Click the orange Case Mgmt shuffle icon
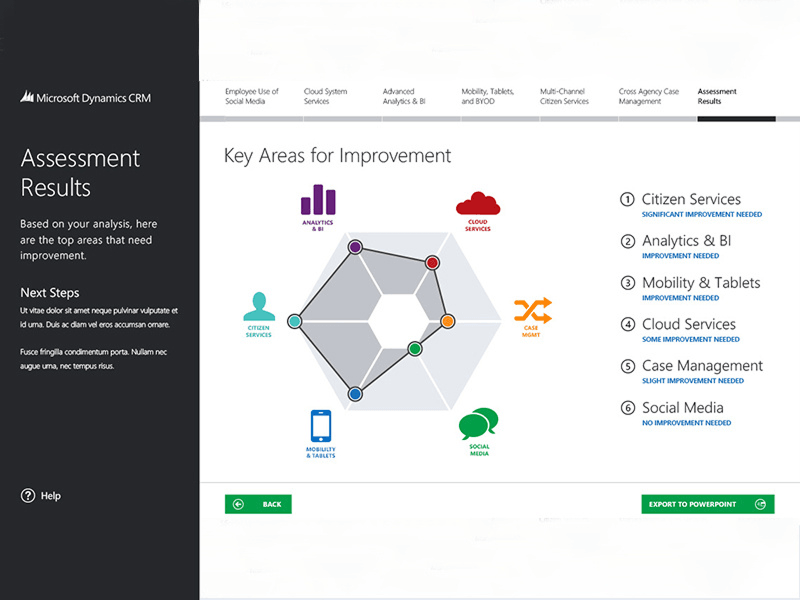 pyautogui.click(x=533, y=310)
